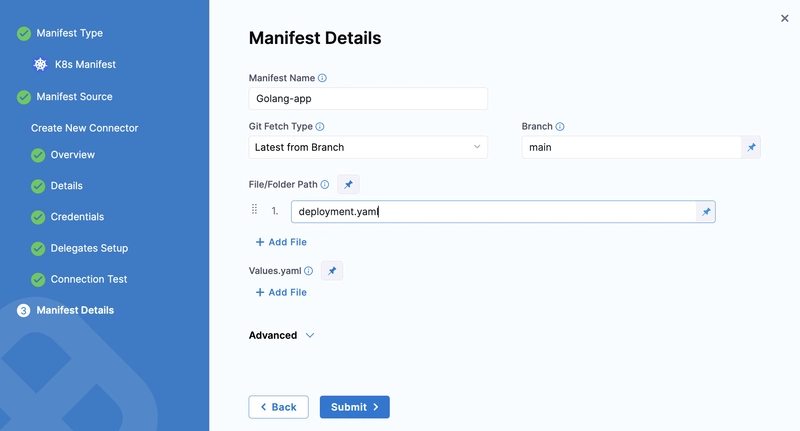Open the Details connector step
The width and height of the screenshot is (800, 431).
[66, 186]
